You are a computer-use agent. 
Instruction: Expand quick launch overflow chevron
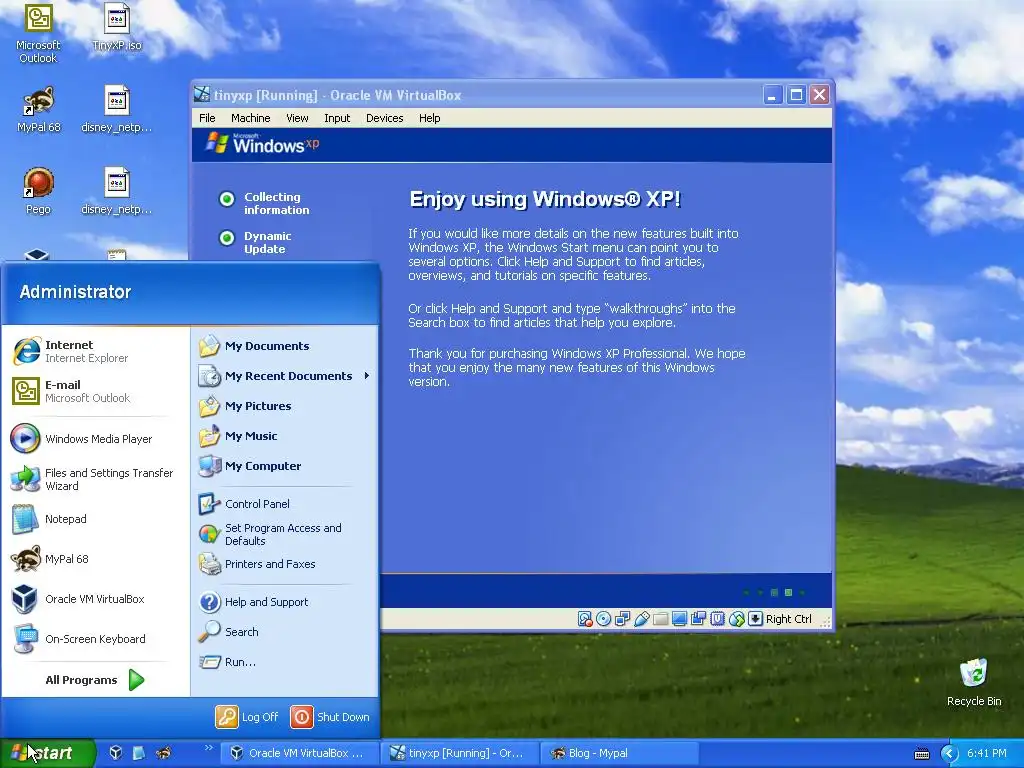point(208,748)
